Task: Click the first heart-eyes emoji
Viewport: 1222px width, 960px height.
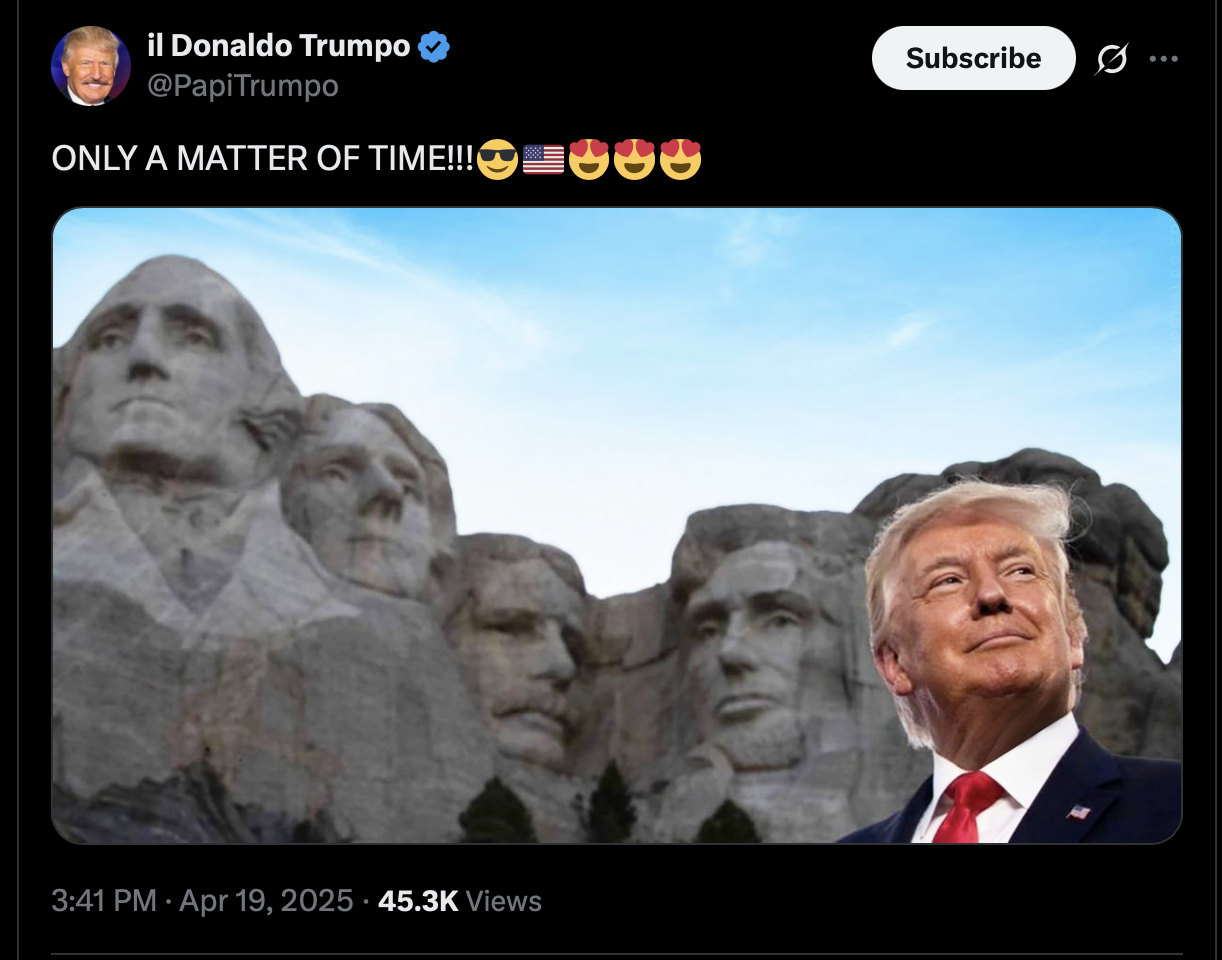Action: click(x=589, y=159)
